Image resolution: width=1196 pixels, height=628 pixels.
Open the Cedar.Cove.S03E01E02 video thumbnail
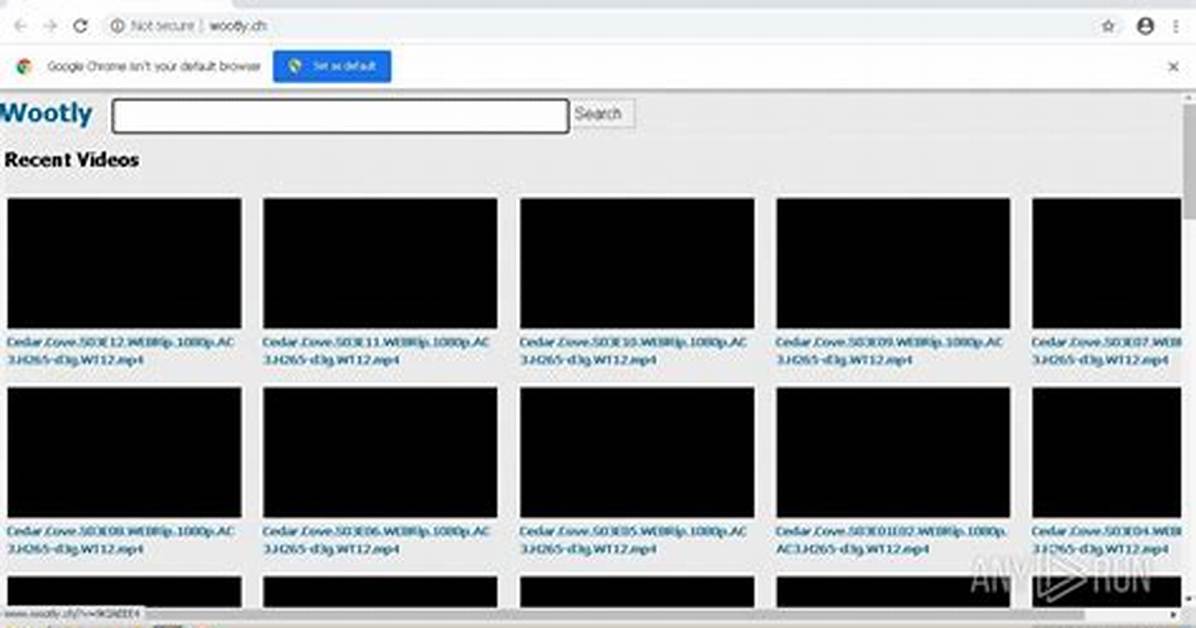pos(893,452)
